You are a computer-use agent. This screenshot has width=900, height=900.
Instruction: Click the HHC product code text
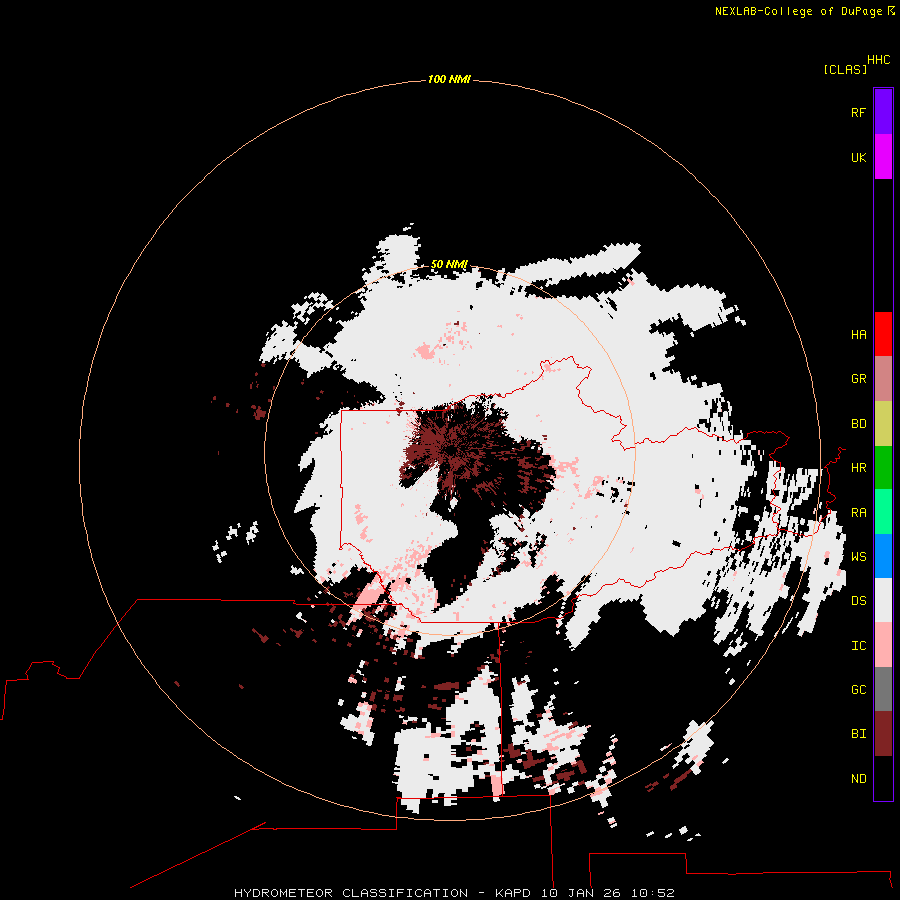pos(878,60)
